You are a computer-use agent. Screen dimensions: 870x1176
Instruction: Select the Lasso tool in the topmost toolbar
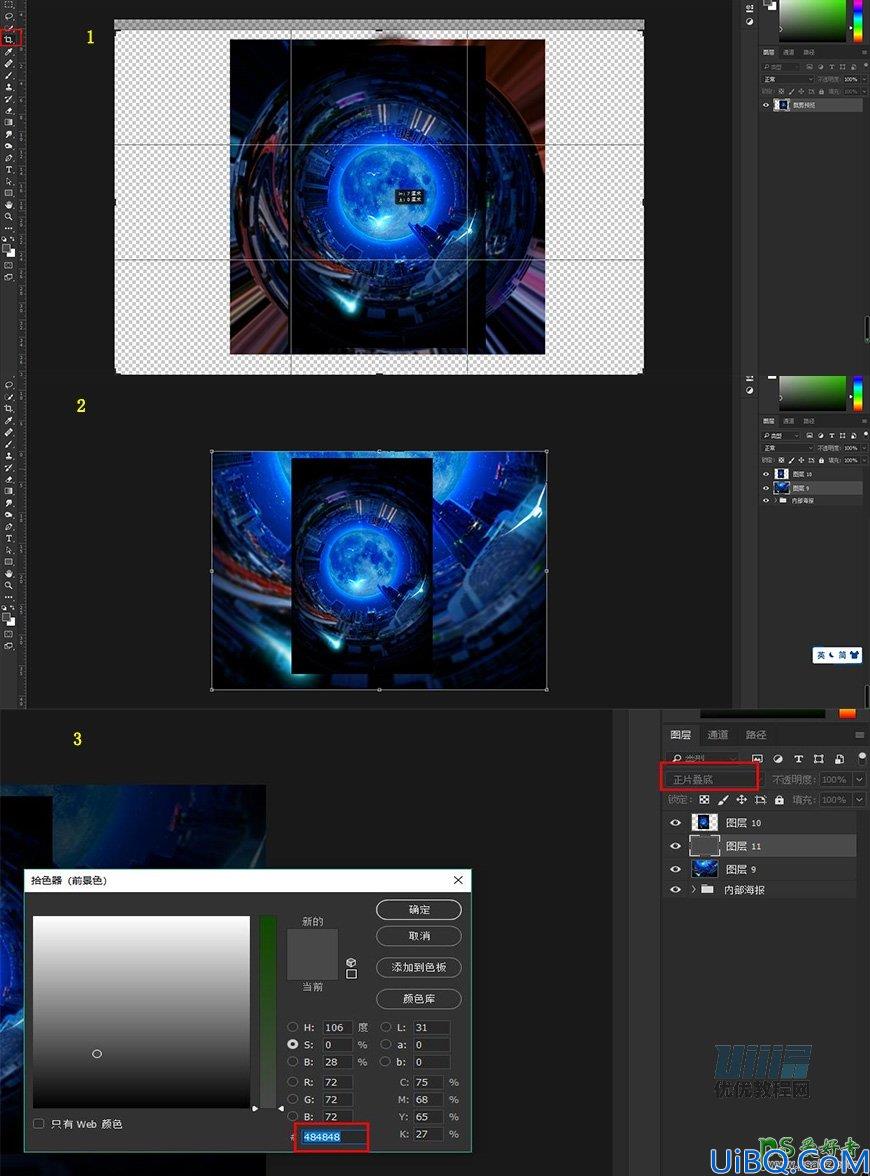9,16
